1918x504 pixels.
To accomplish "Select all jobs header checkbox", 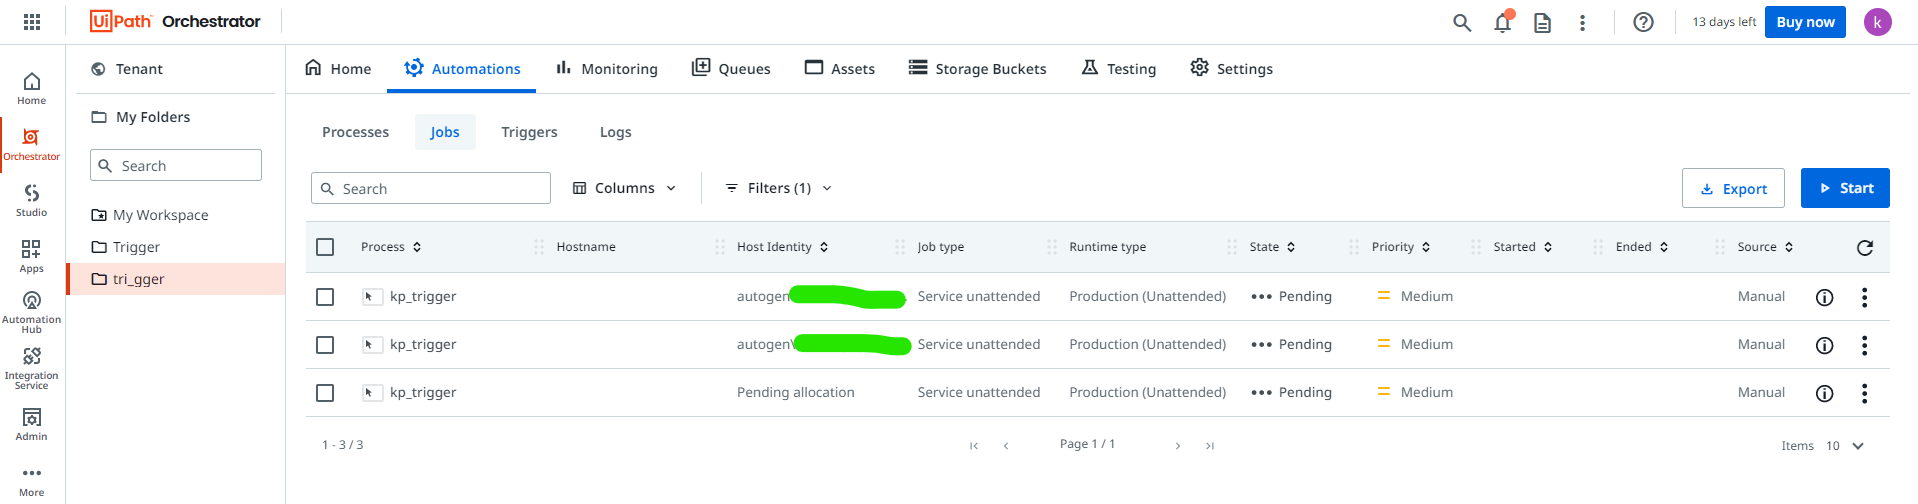I will 325,247.
